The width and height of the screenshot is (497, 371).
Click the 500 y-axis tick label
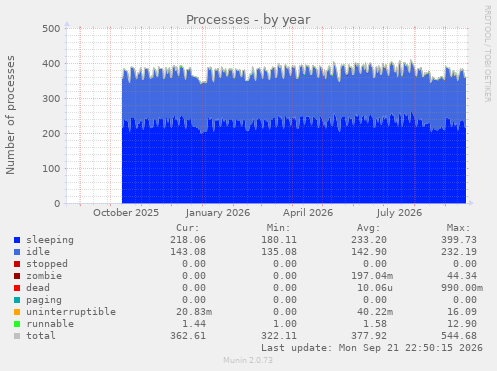click(x=51, y=29)
